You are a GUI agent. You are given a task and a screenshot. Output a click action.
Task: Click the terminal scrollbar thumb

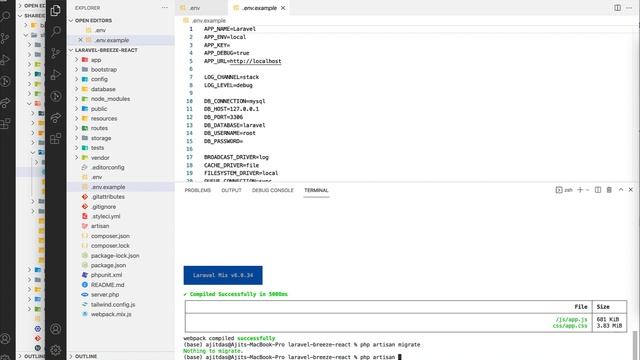click(635, 345)
